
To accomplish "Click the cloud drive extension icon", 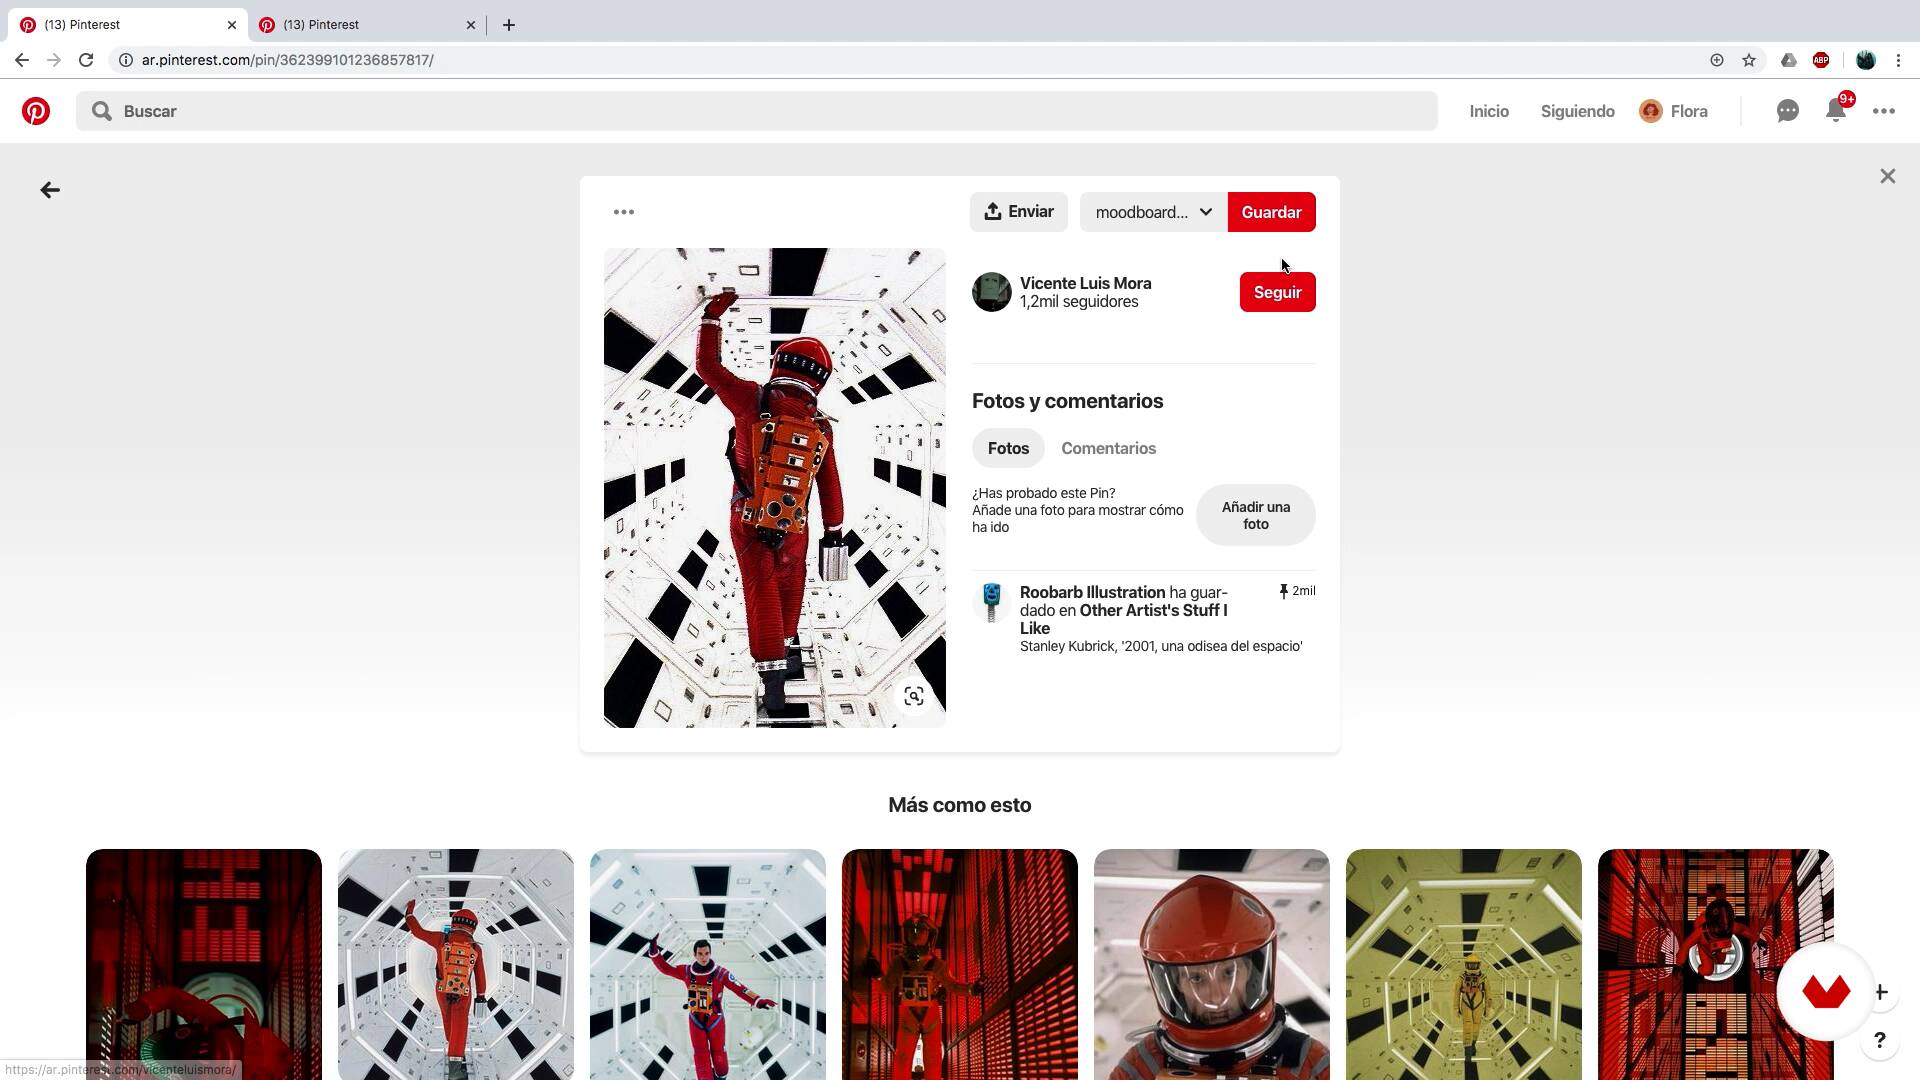I will [1789, 60].
